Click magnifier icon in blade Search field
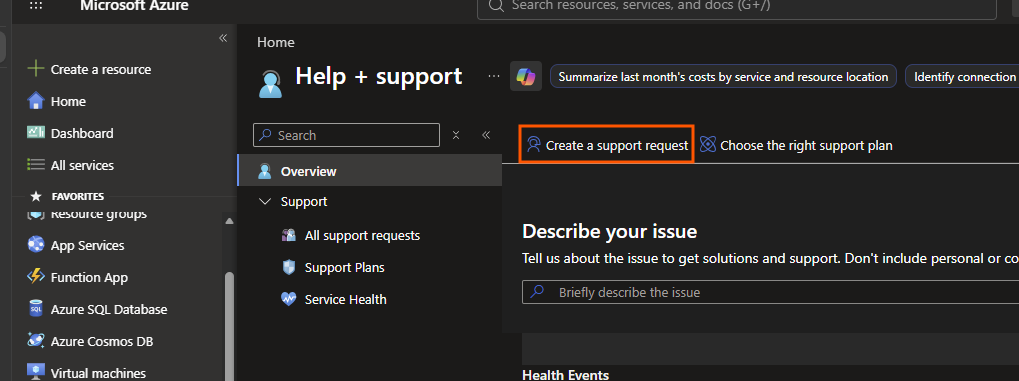This screenshot has width=1019, height=381. tap(266, 135)
